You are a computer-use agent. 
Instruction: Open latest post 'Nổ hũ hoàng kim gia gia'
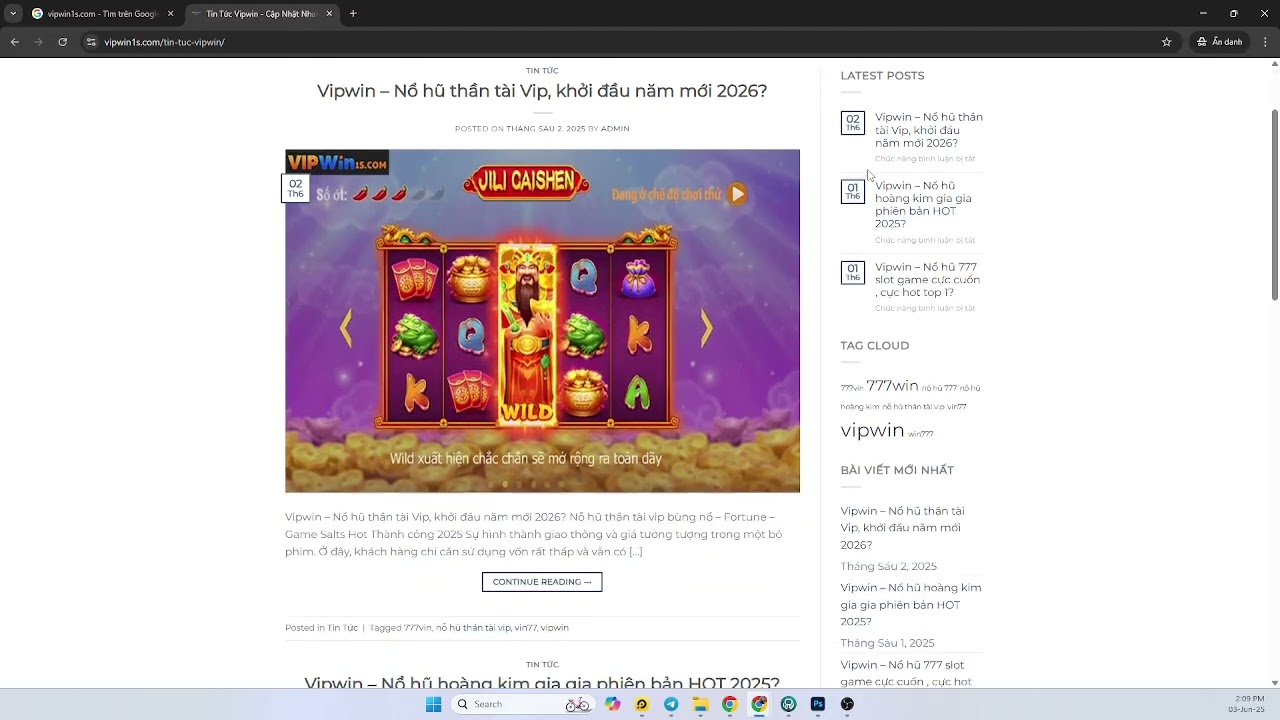click(924, 205)
